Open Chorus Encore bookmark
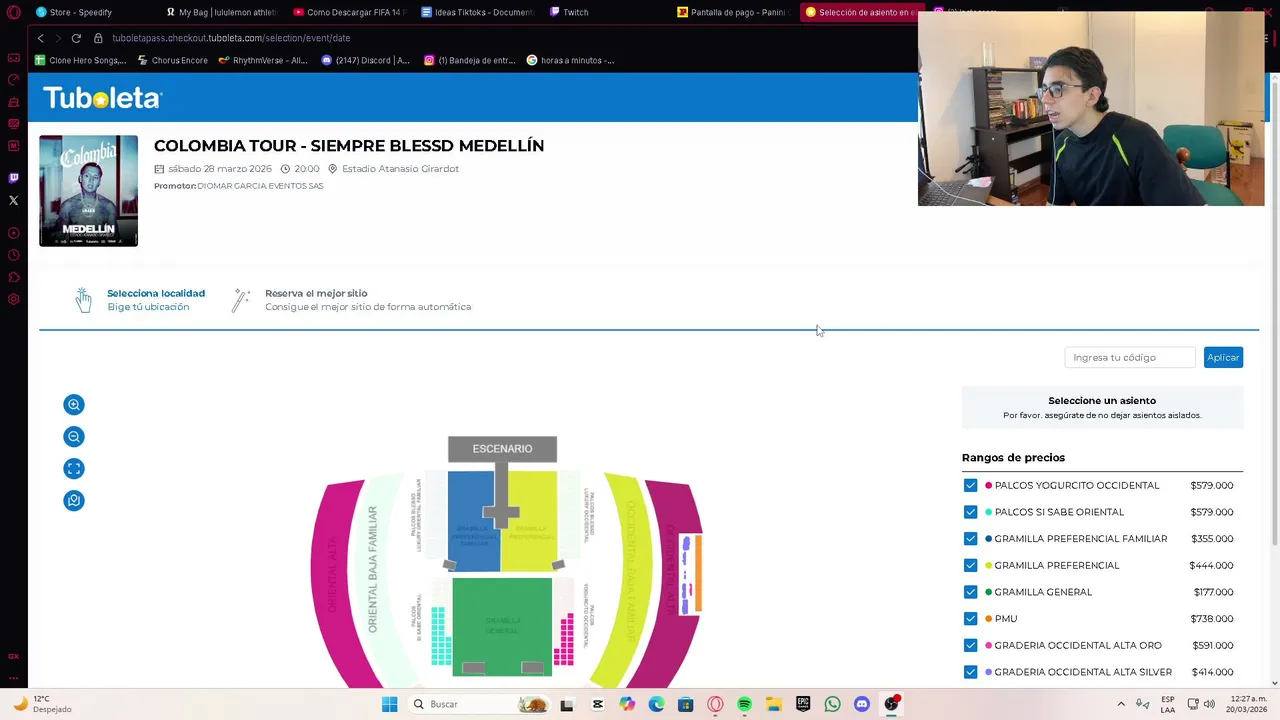This screenshot has width=1280, height=720. tap(172, 60)
